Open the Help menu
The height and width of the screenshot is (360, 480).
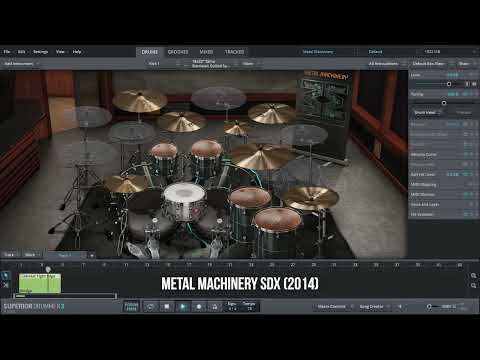pyautogui.click(x=77, y=52)
